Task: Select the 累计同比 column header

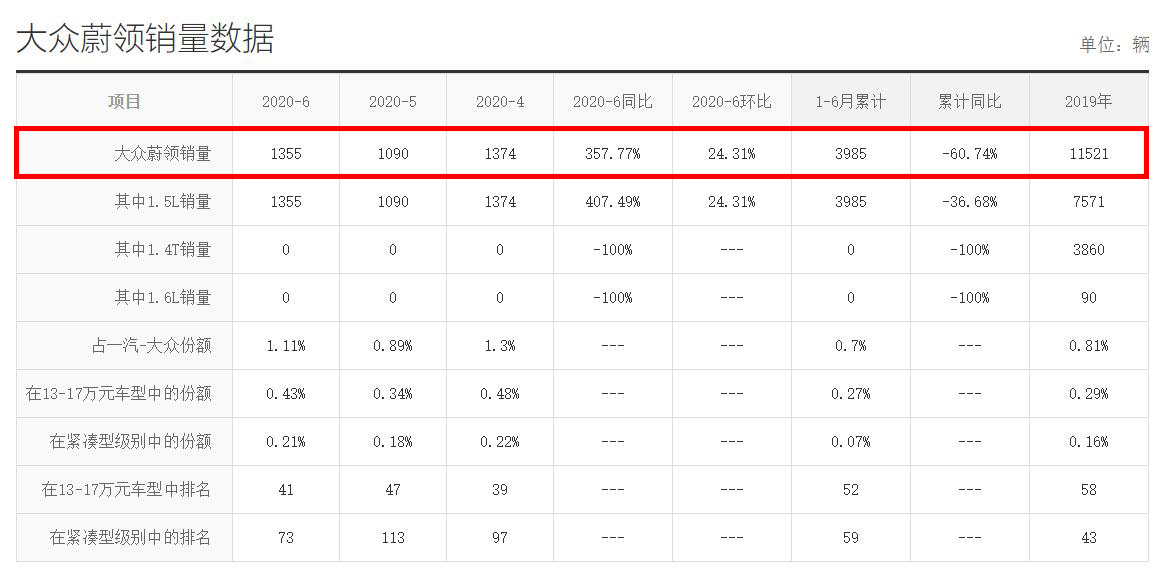Action: click(969, 102)
